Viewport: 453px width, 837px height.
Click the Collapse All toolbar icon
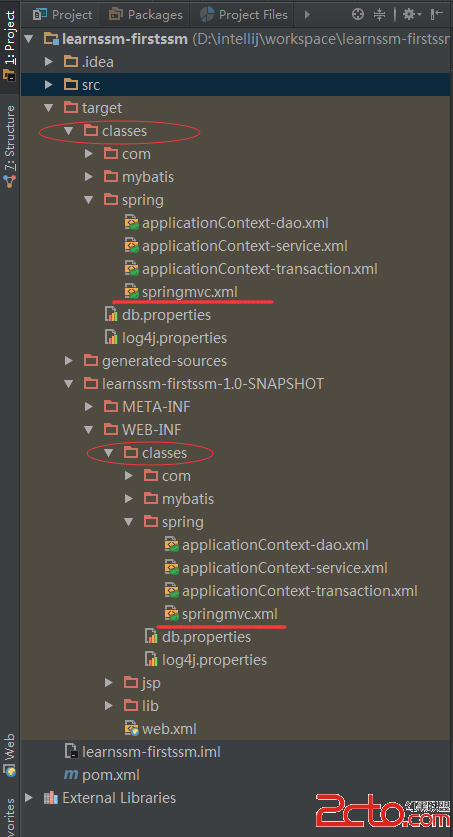tap(379, 14)
